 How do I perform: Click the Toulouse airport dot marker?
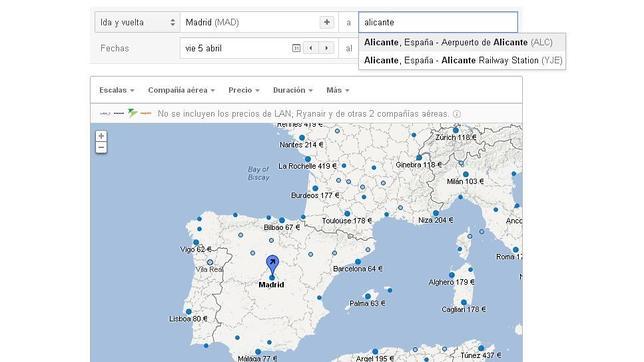coord(347,214)
